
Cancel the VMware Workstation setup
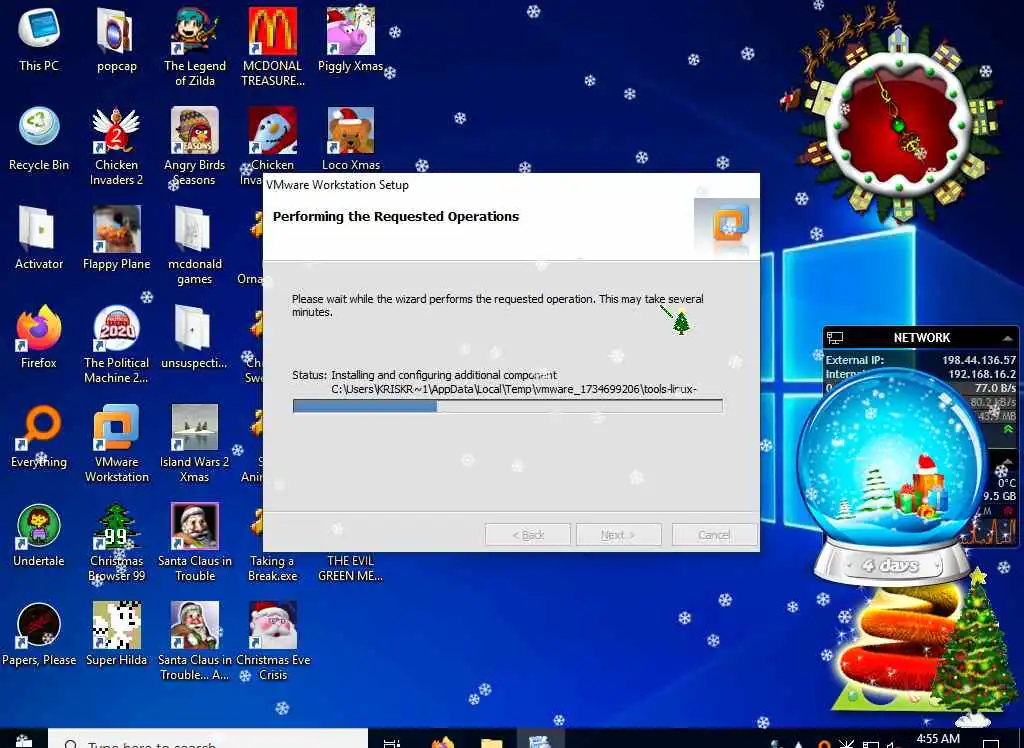[x=714, y=535]
